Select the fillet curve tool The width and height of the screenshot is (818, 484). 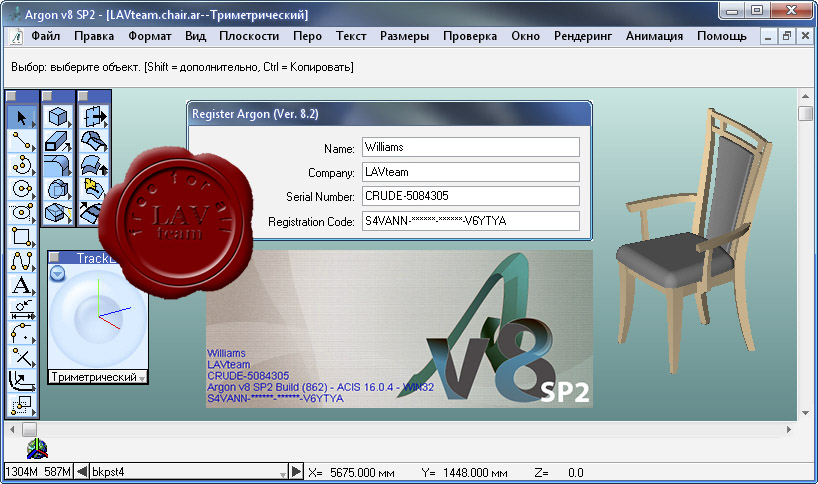pos(22,333)
